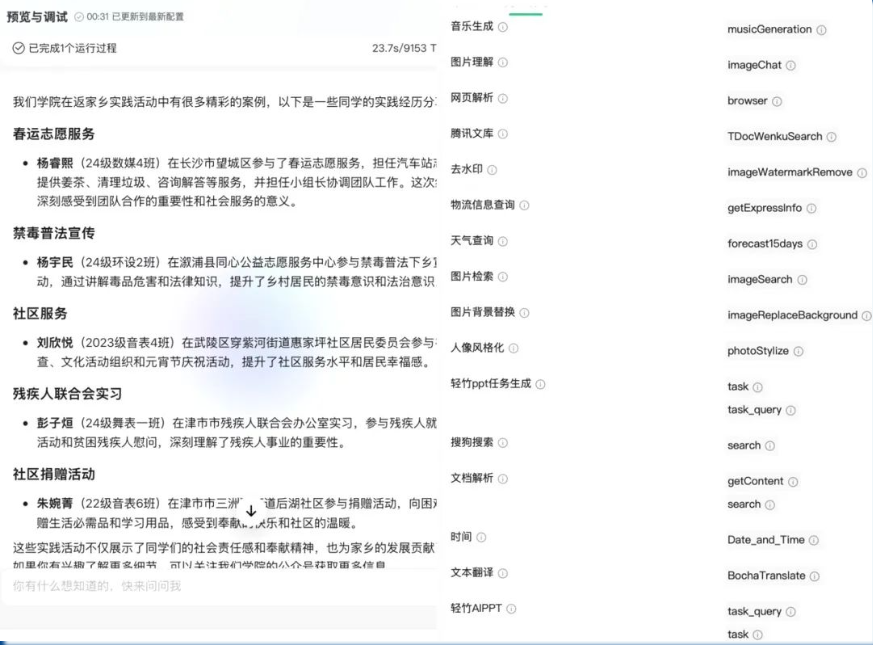The image size is (873, 645).
Task: Click the info icon next to 图片背景替换
Action: [524, 313]
